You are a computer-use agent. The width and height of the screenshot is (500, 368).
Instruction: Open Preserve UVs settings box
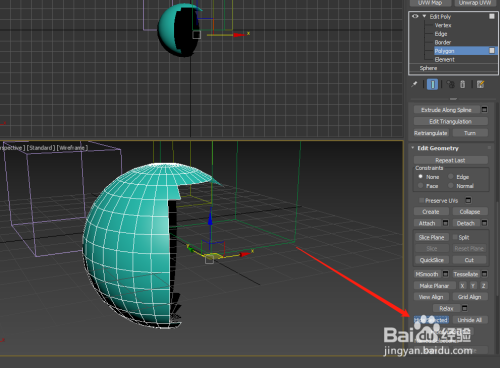468,200
